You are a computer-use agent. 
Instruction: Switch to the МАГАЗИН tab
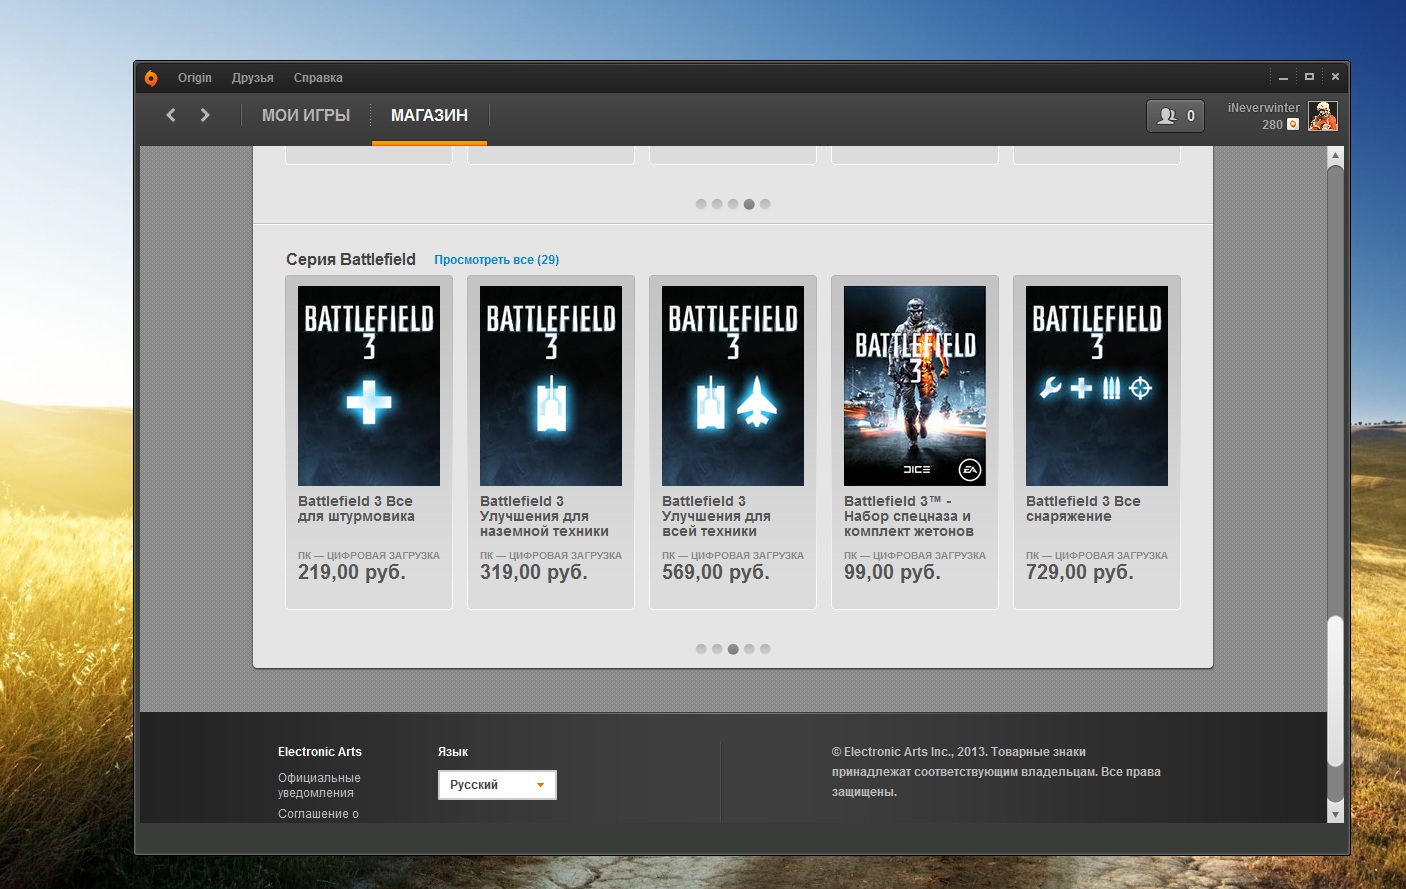429,116
